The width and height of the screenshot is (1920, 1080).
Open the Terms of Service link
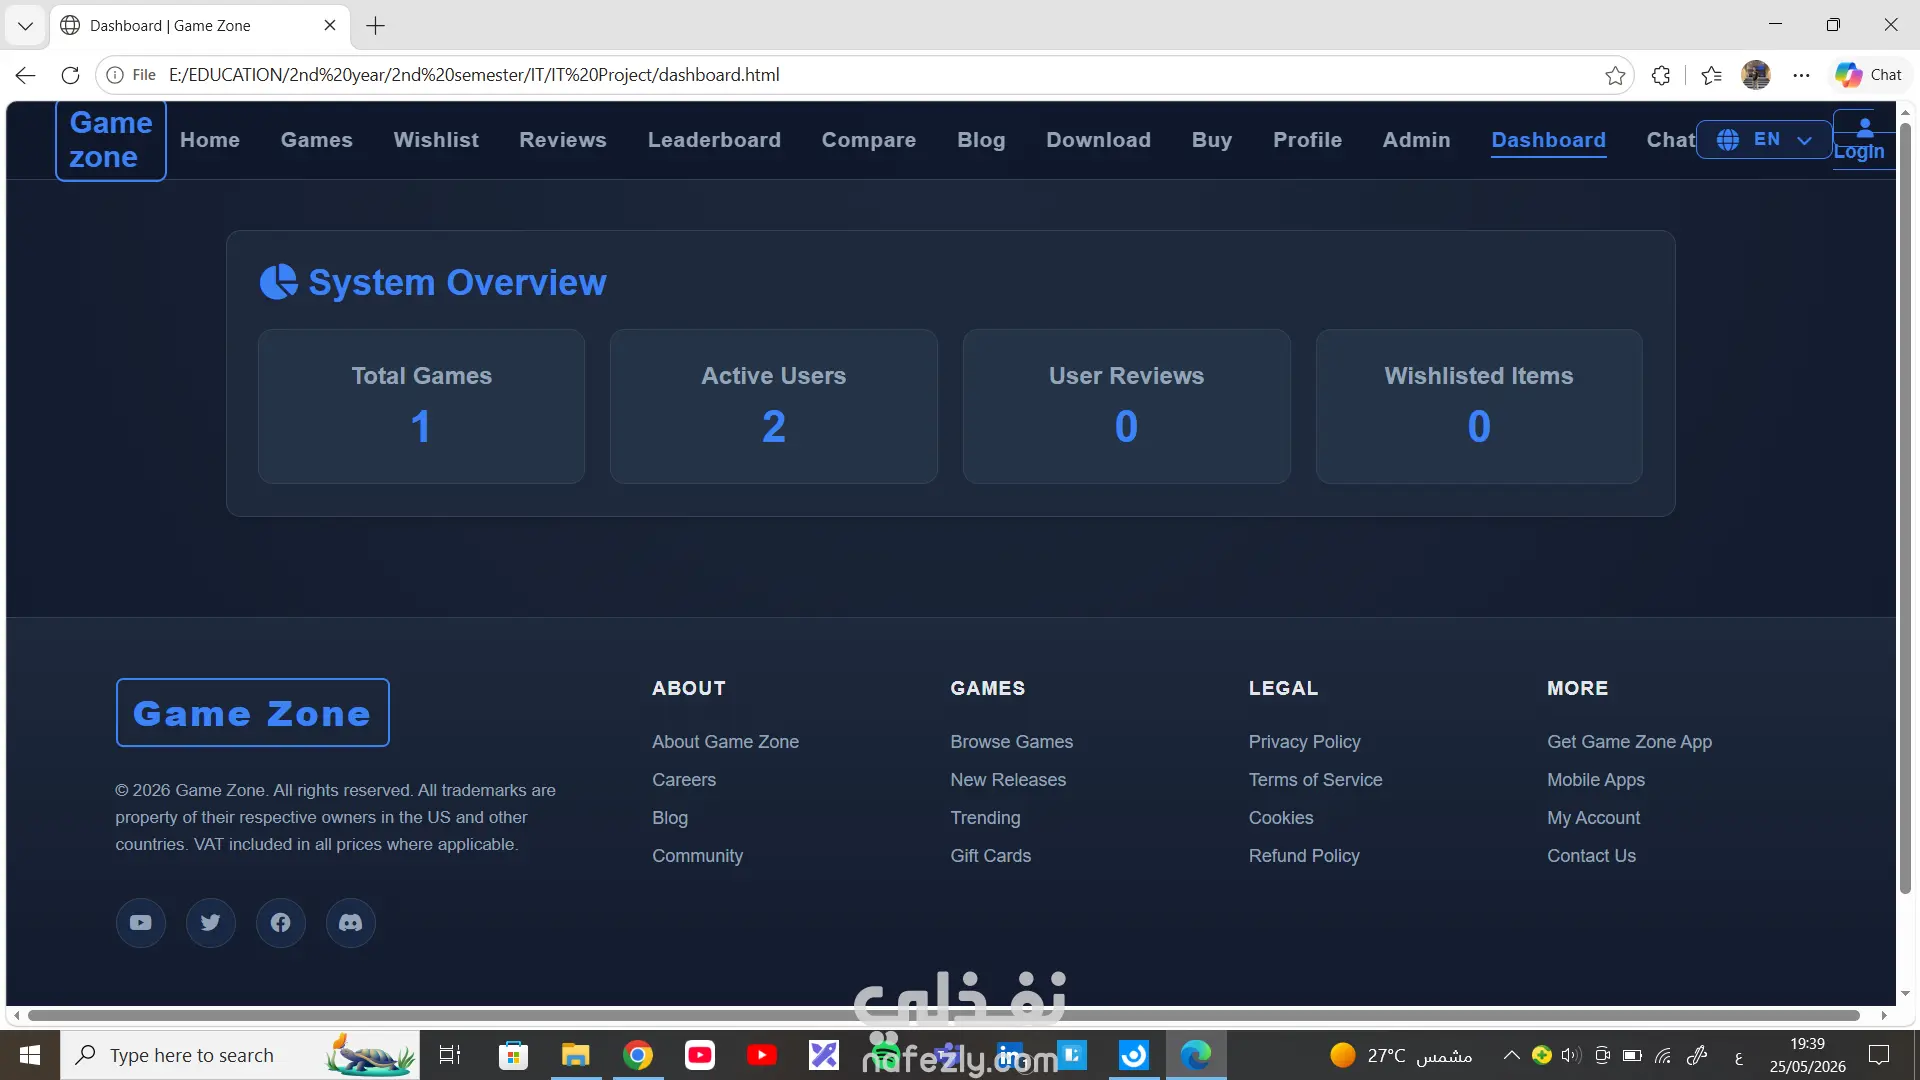coord(1315,780)
